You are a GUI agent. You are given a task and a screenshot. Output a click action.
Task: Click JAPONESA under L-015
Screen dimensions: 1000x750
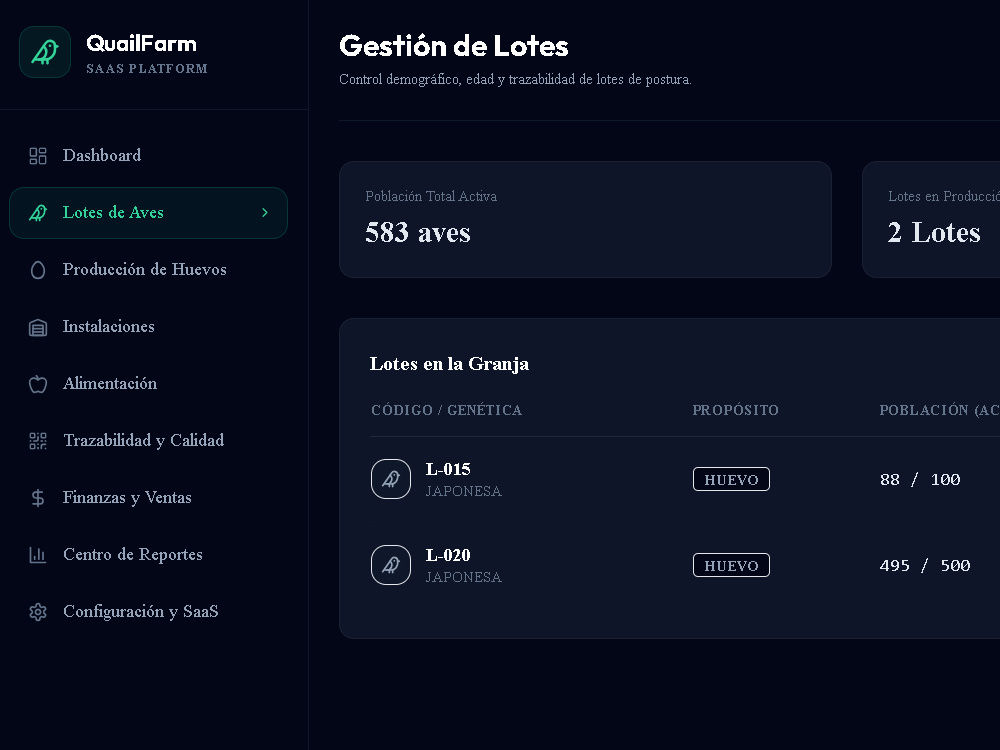[x=464, y=491]
